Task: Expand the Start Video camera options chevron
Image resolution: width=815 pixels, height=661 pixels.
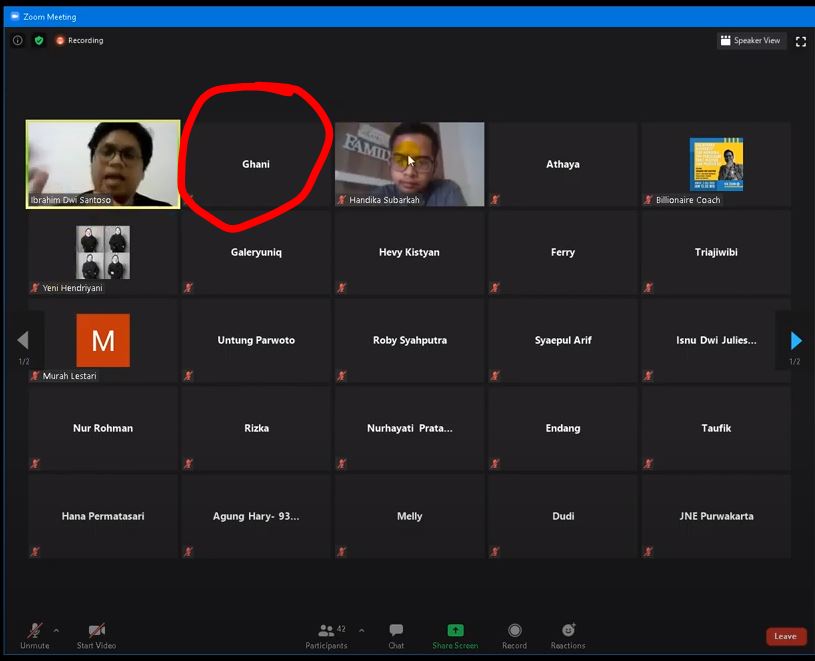Action: click(116, 630)
